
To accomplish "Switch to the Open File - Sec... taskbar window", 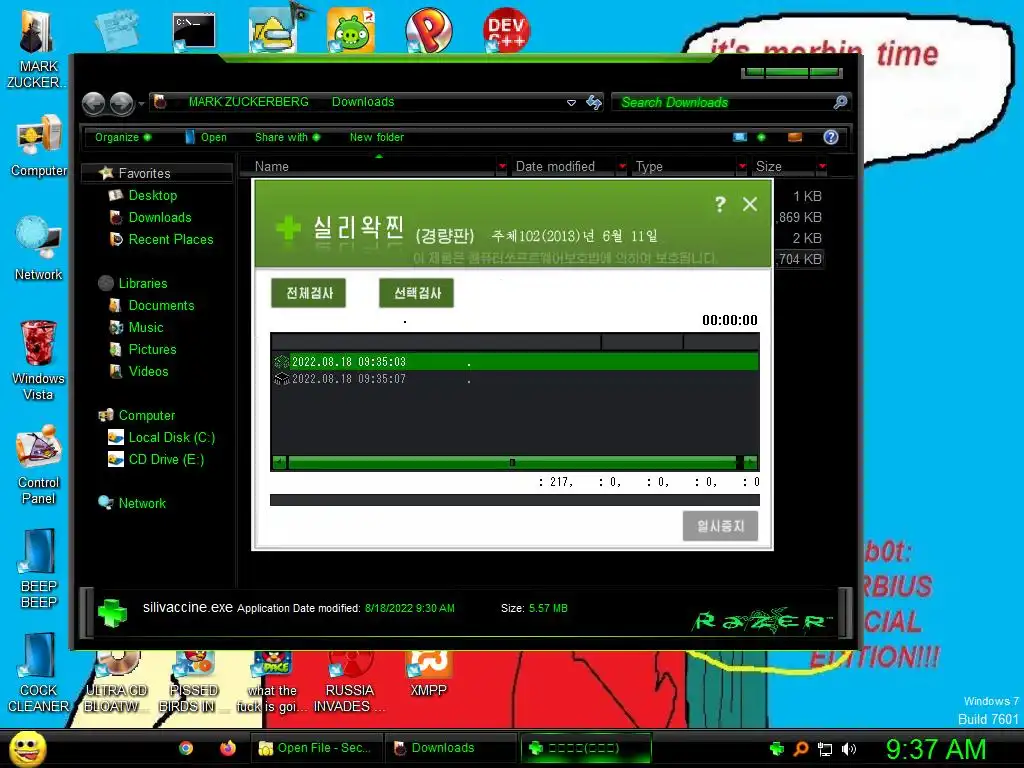I will (x=316, y=748).
